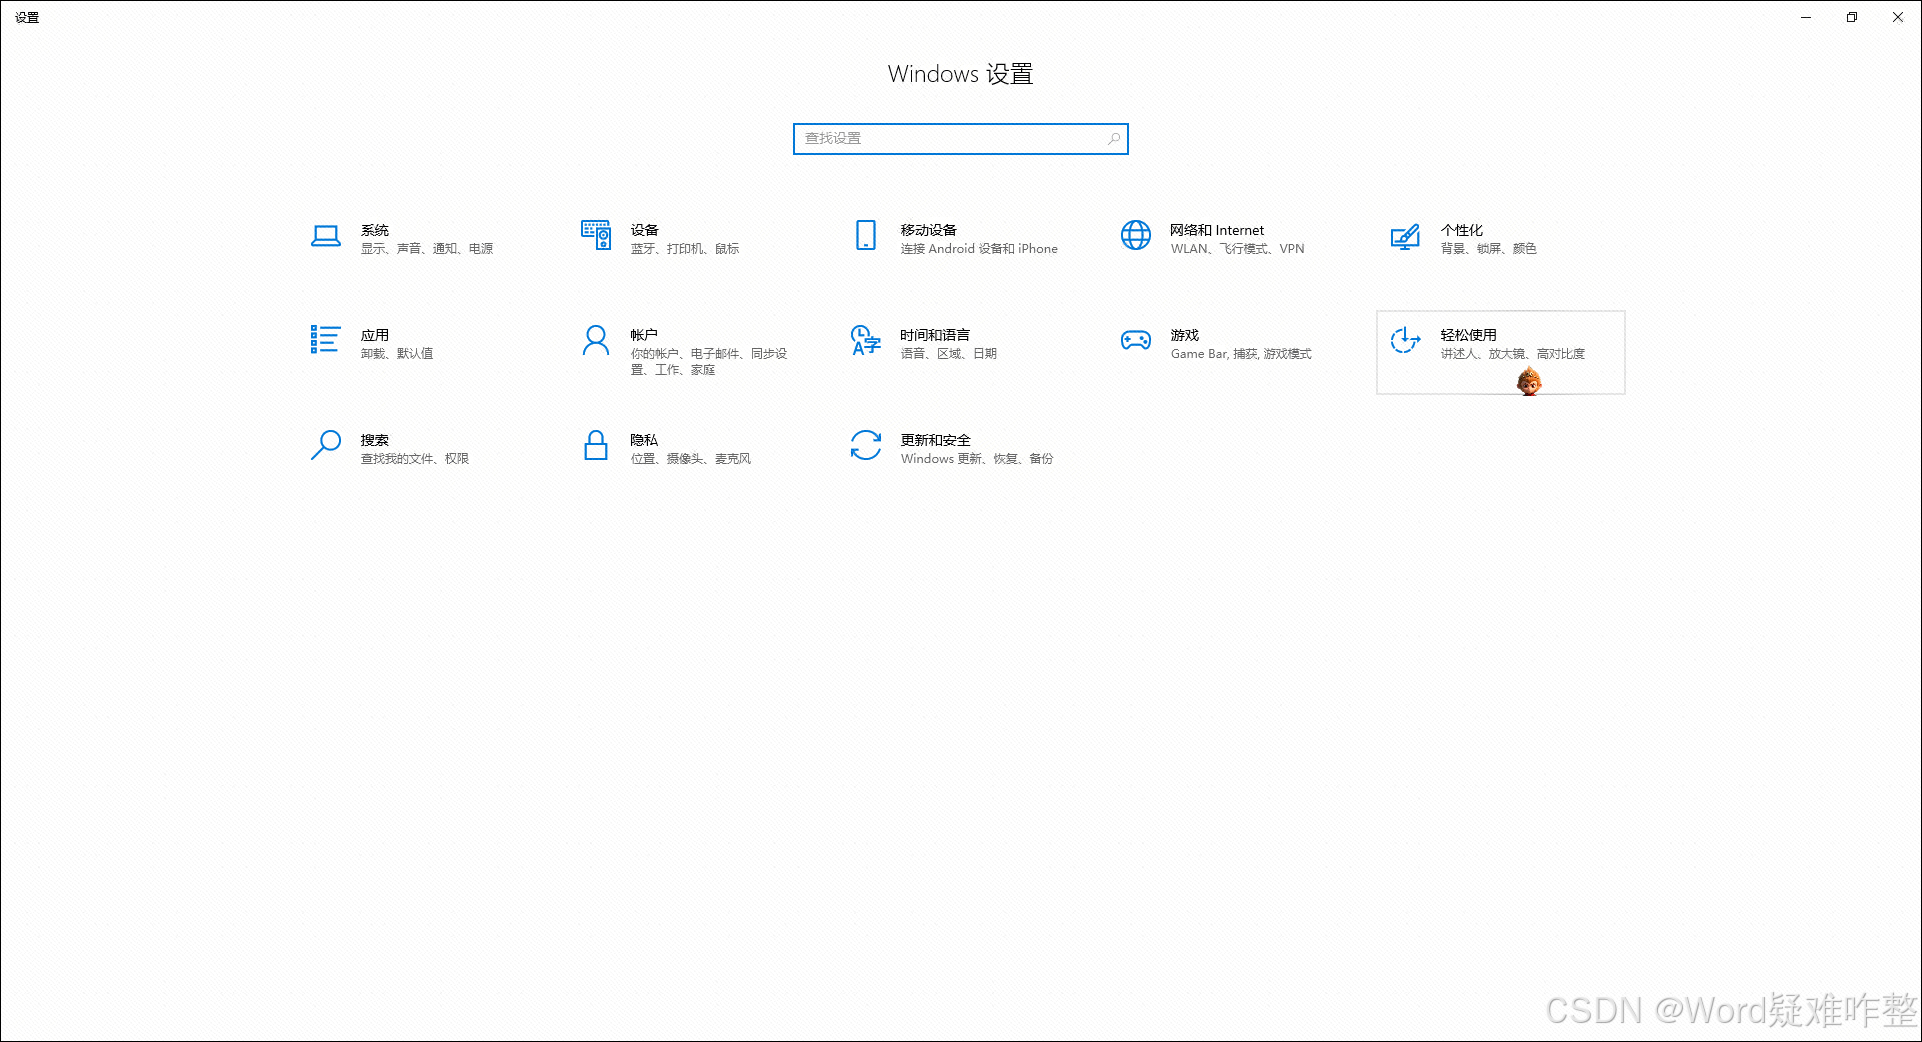The height and width of the screenshot is (1042, 1922).
Task: Click description 连接 Android 设备和 iPhone
Action: point(979,249)
